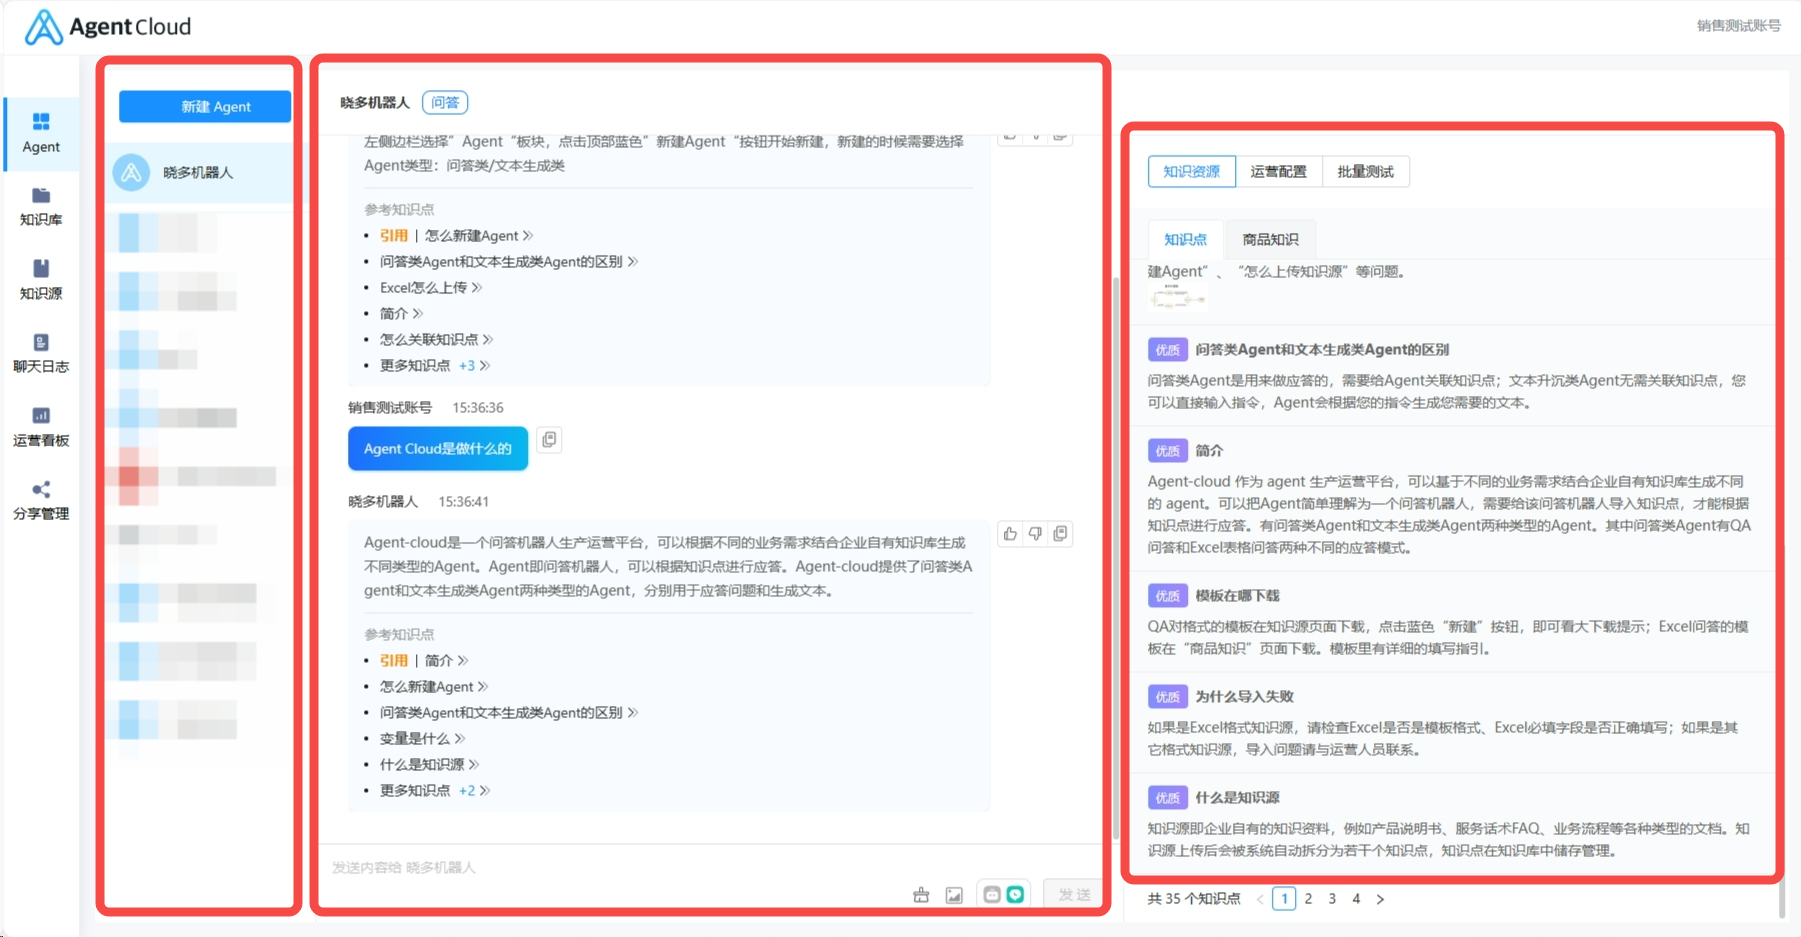The image size is (1801, 937).
Task: Click the 新建 Agent button
Action: (x=205, y=106)
